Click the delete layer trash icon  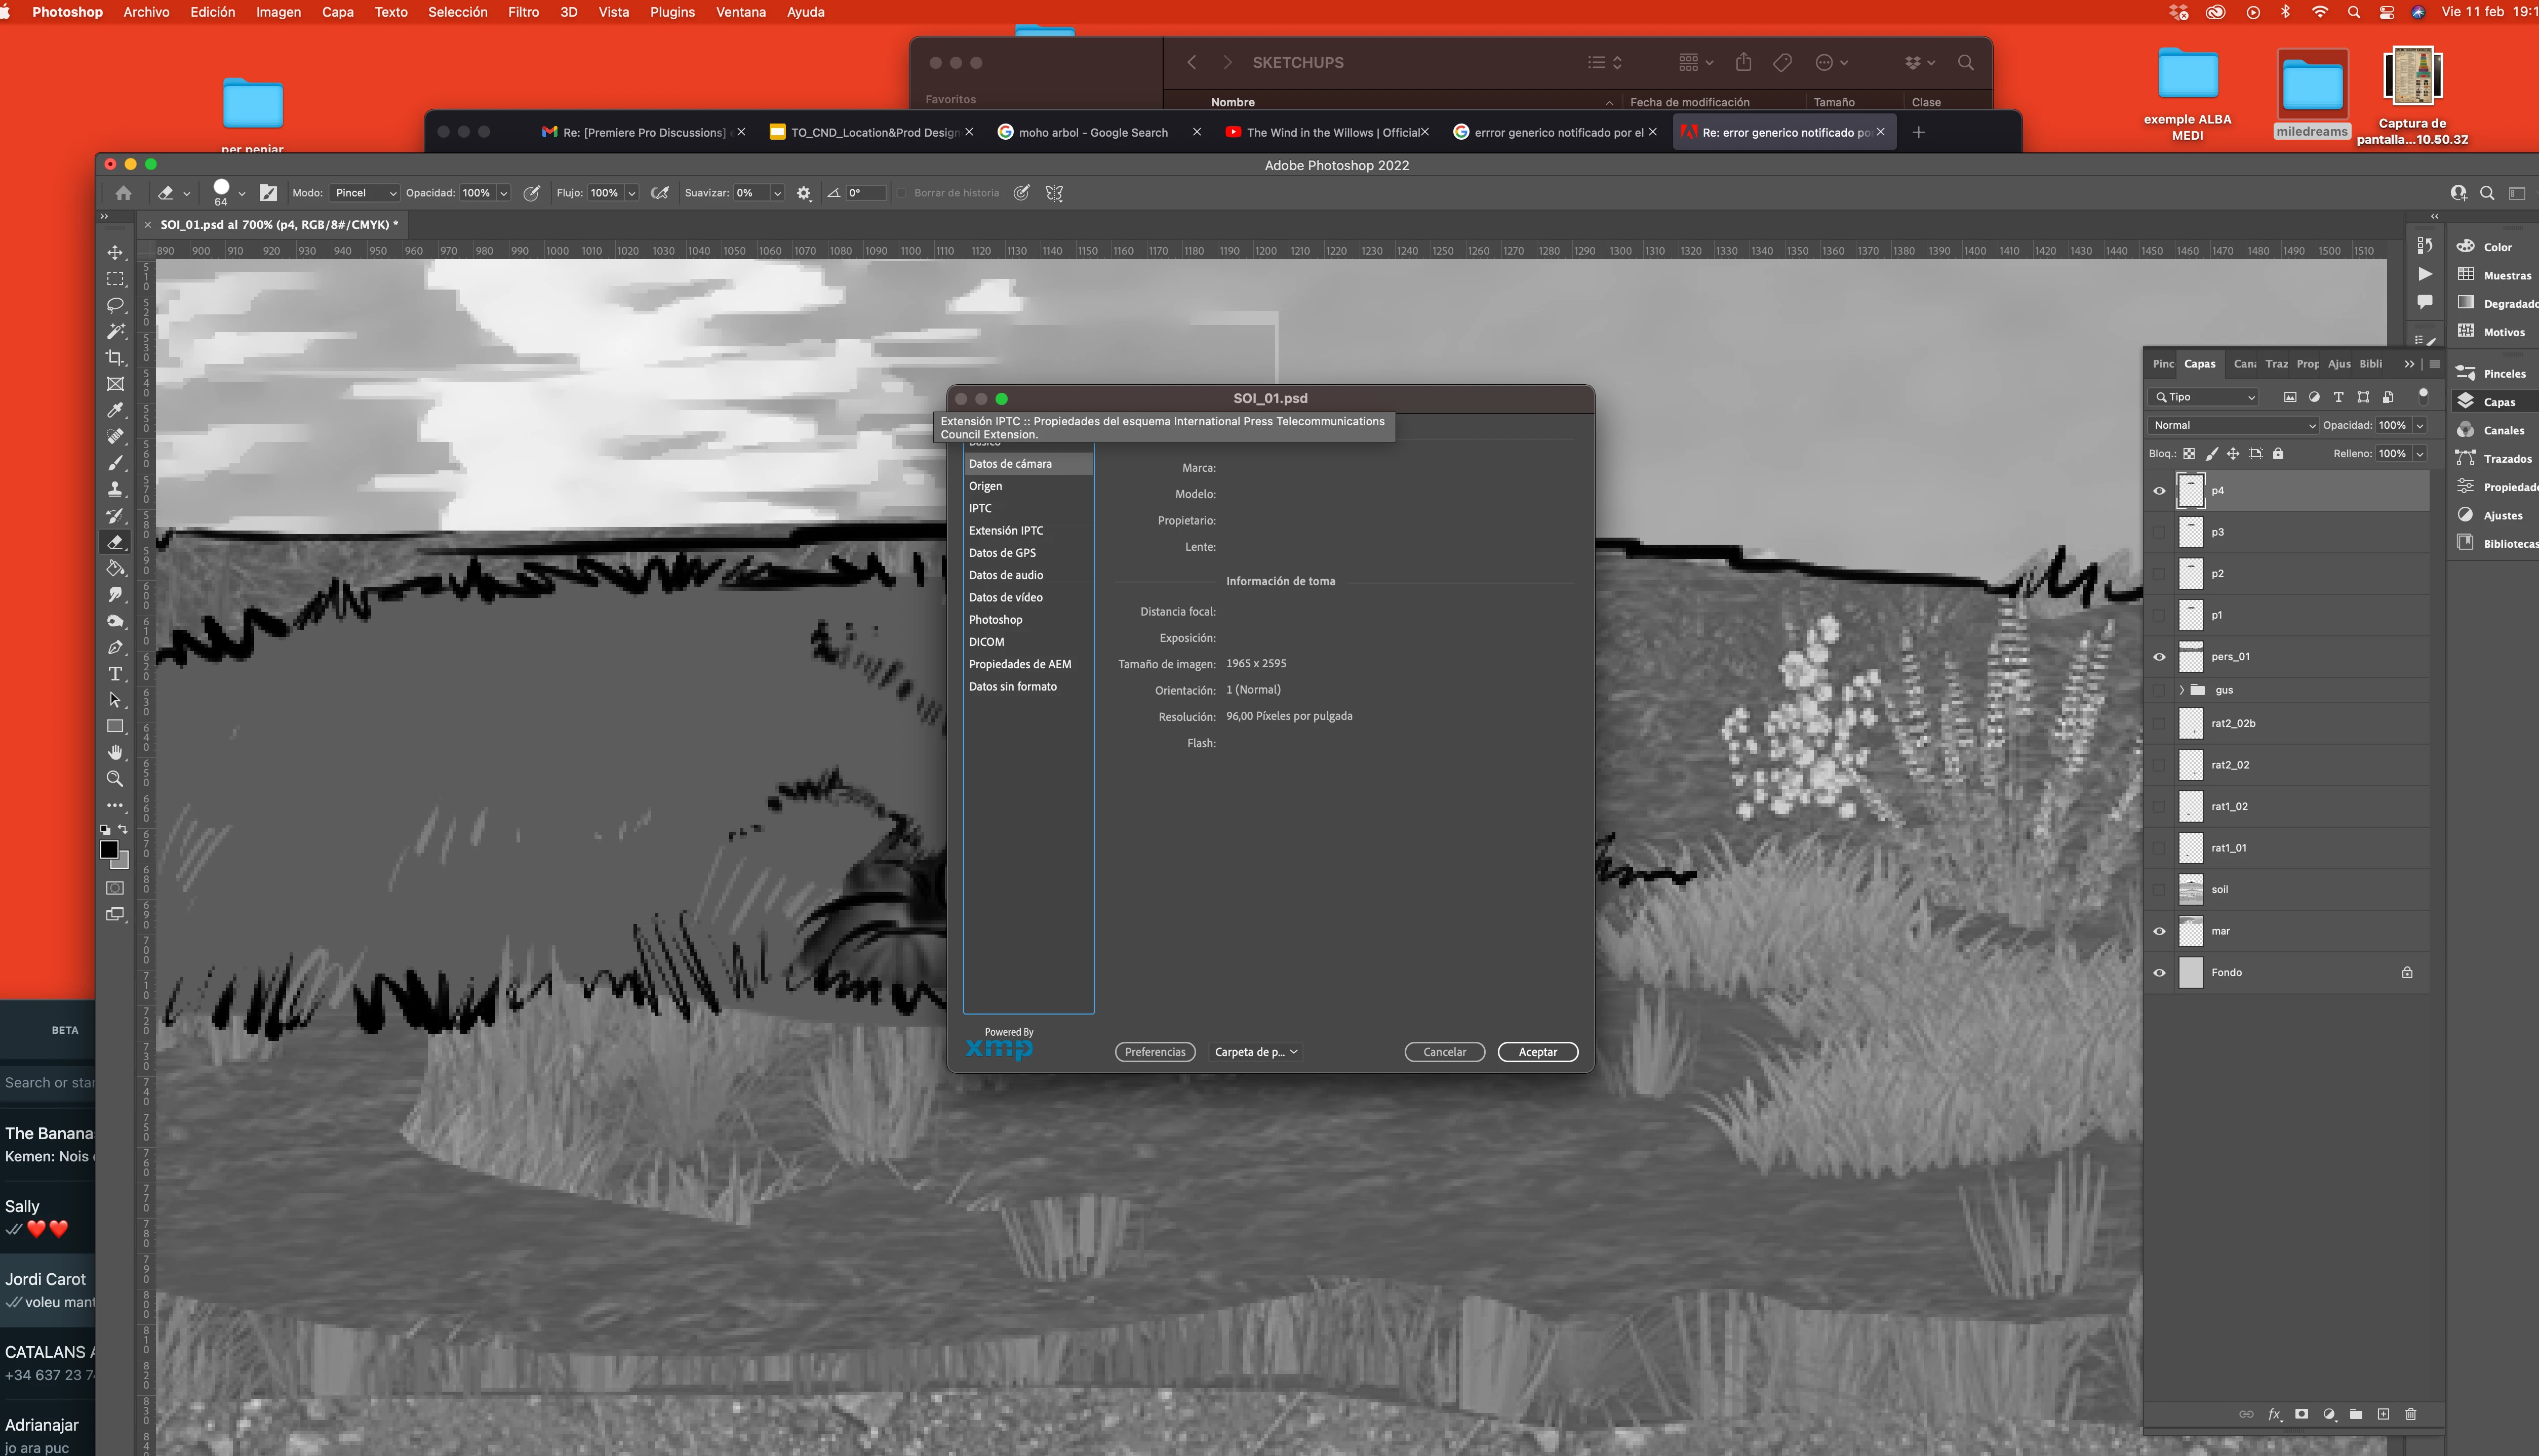pos(2410,1414)
